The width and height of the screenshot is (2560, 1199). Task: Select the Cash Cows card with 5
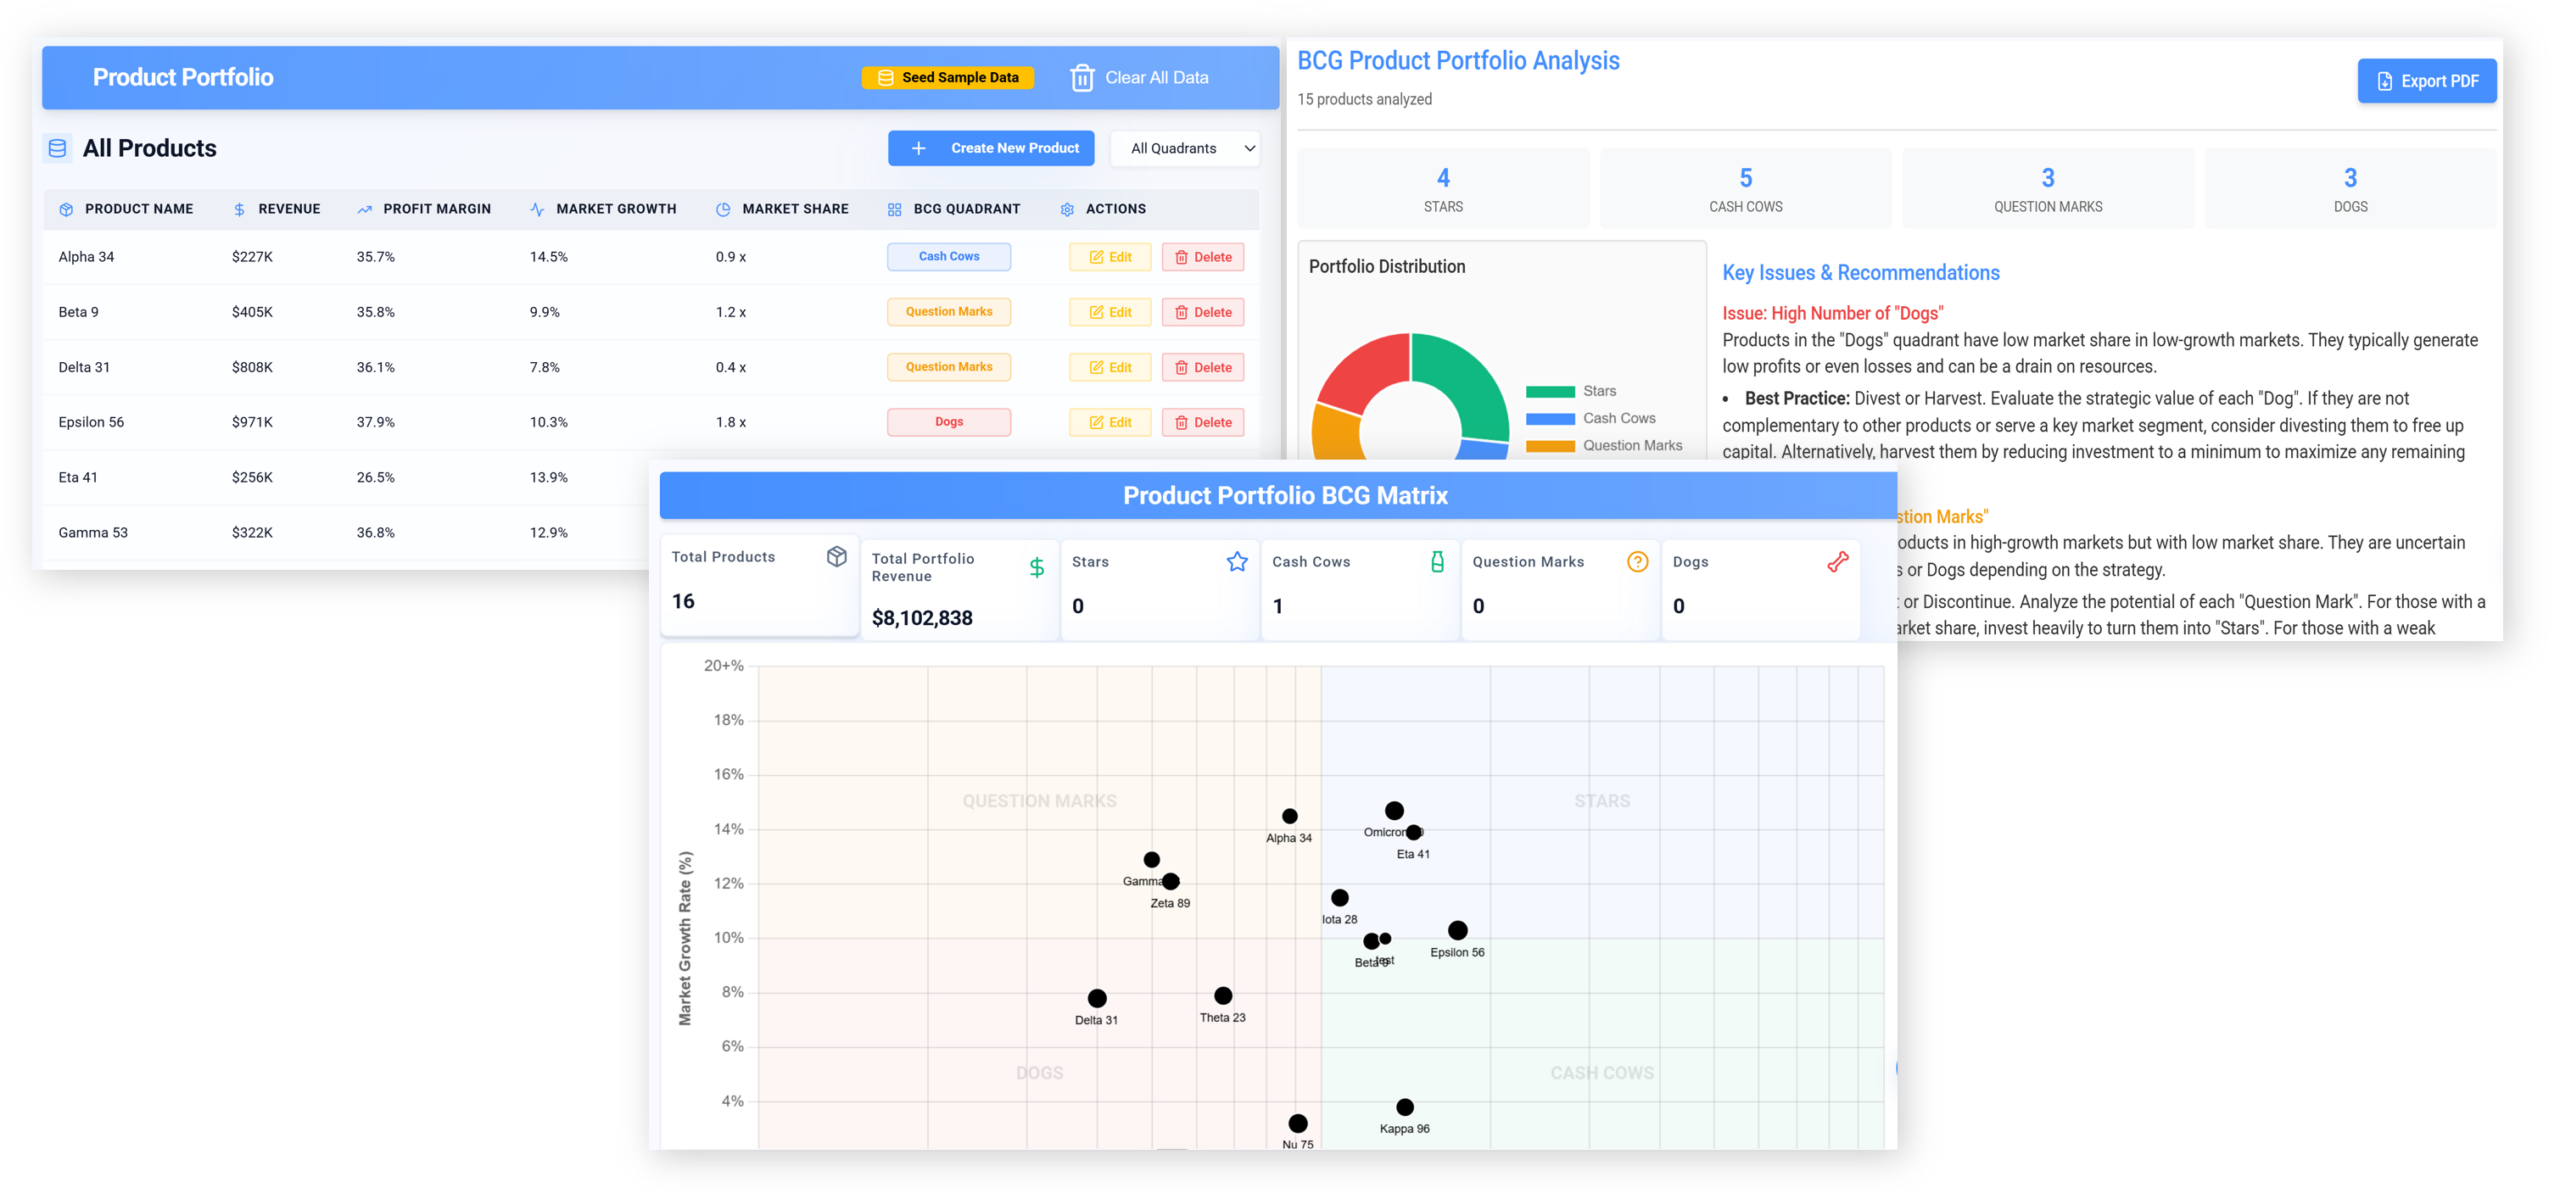pyautogui.click(x=1744, y=189)
